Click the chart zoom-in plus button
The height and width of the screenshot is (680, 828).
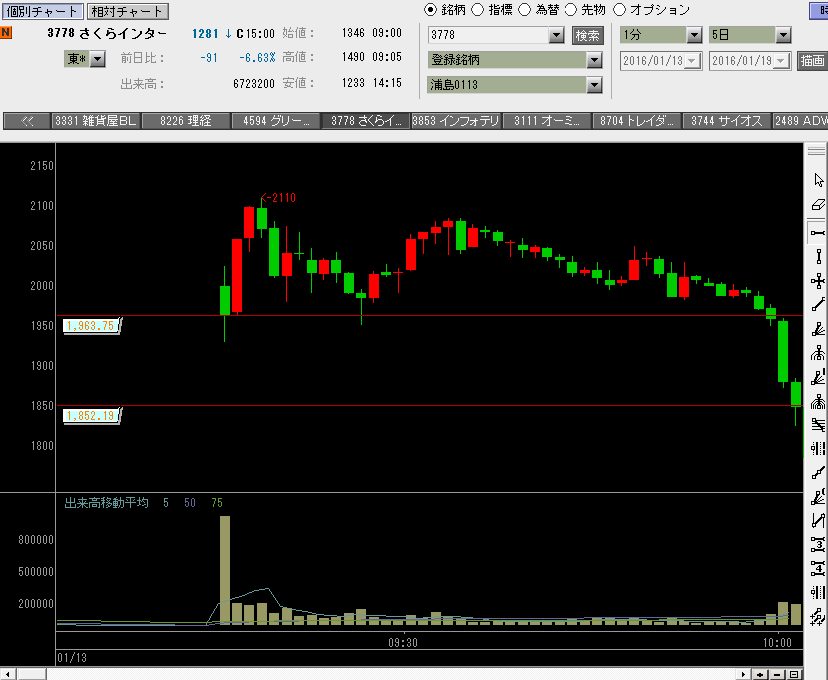(760, 674)
